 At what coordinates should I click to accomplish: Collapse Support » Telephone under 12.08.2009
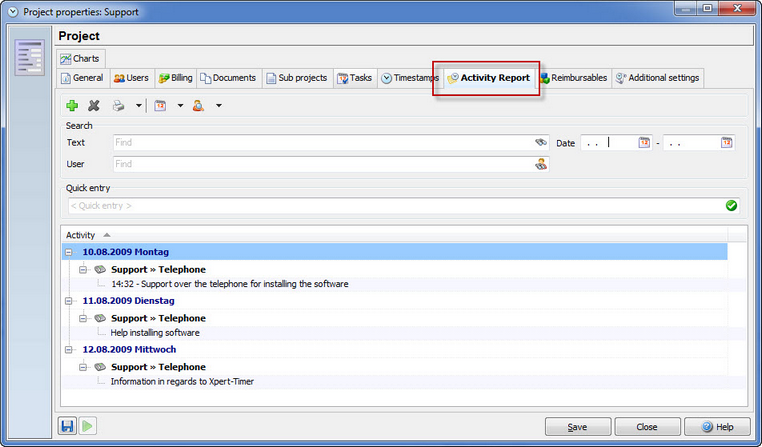83,367
